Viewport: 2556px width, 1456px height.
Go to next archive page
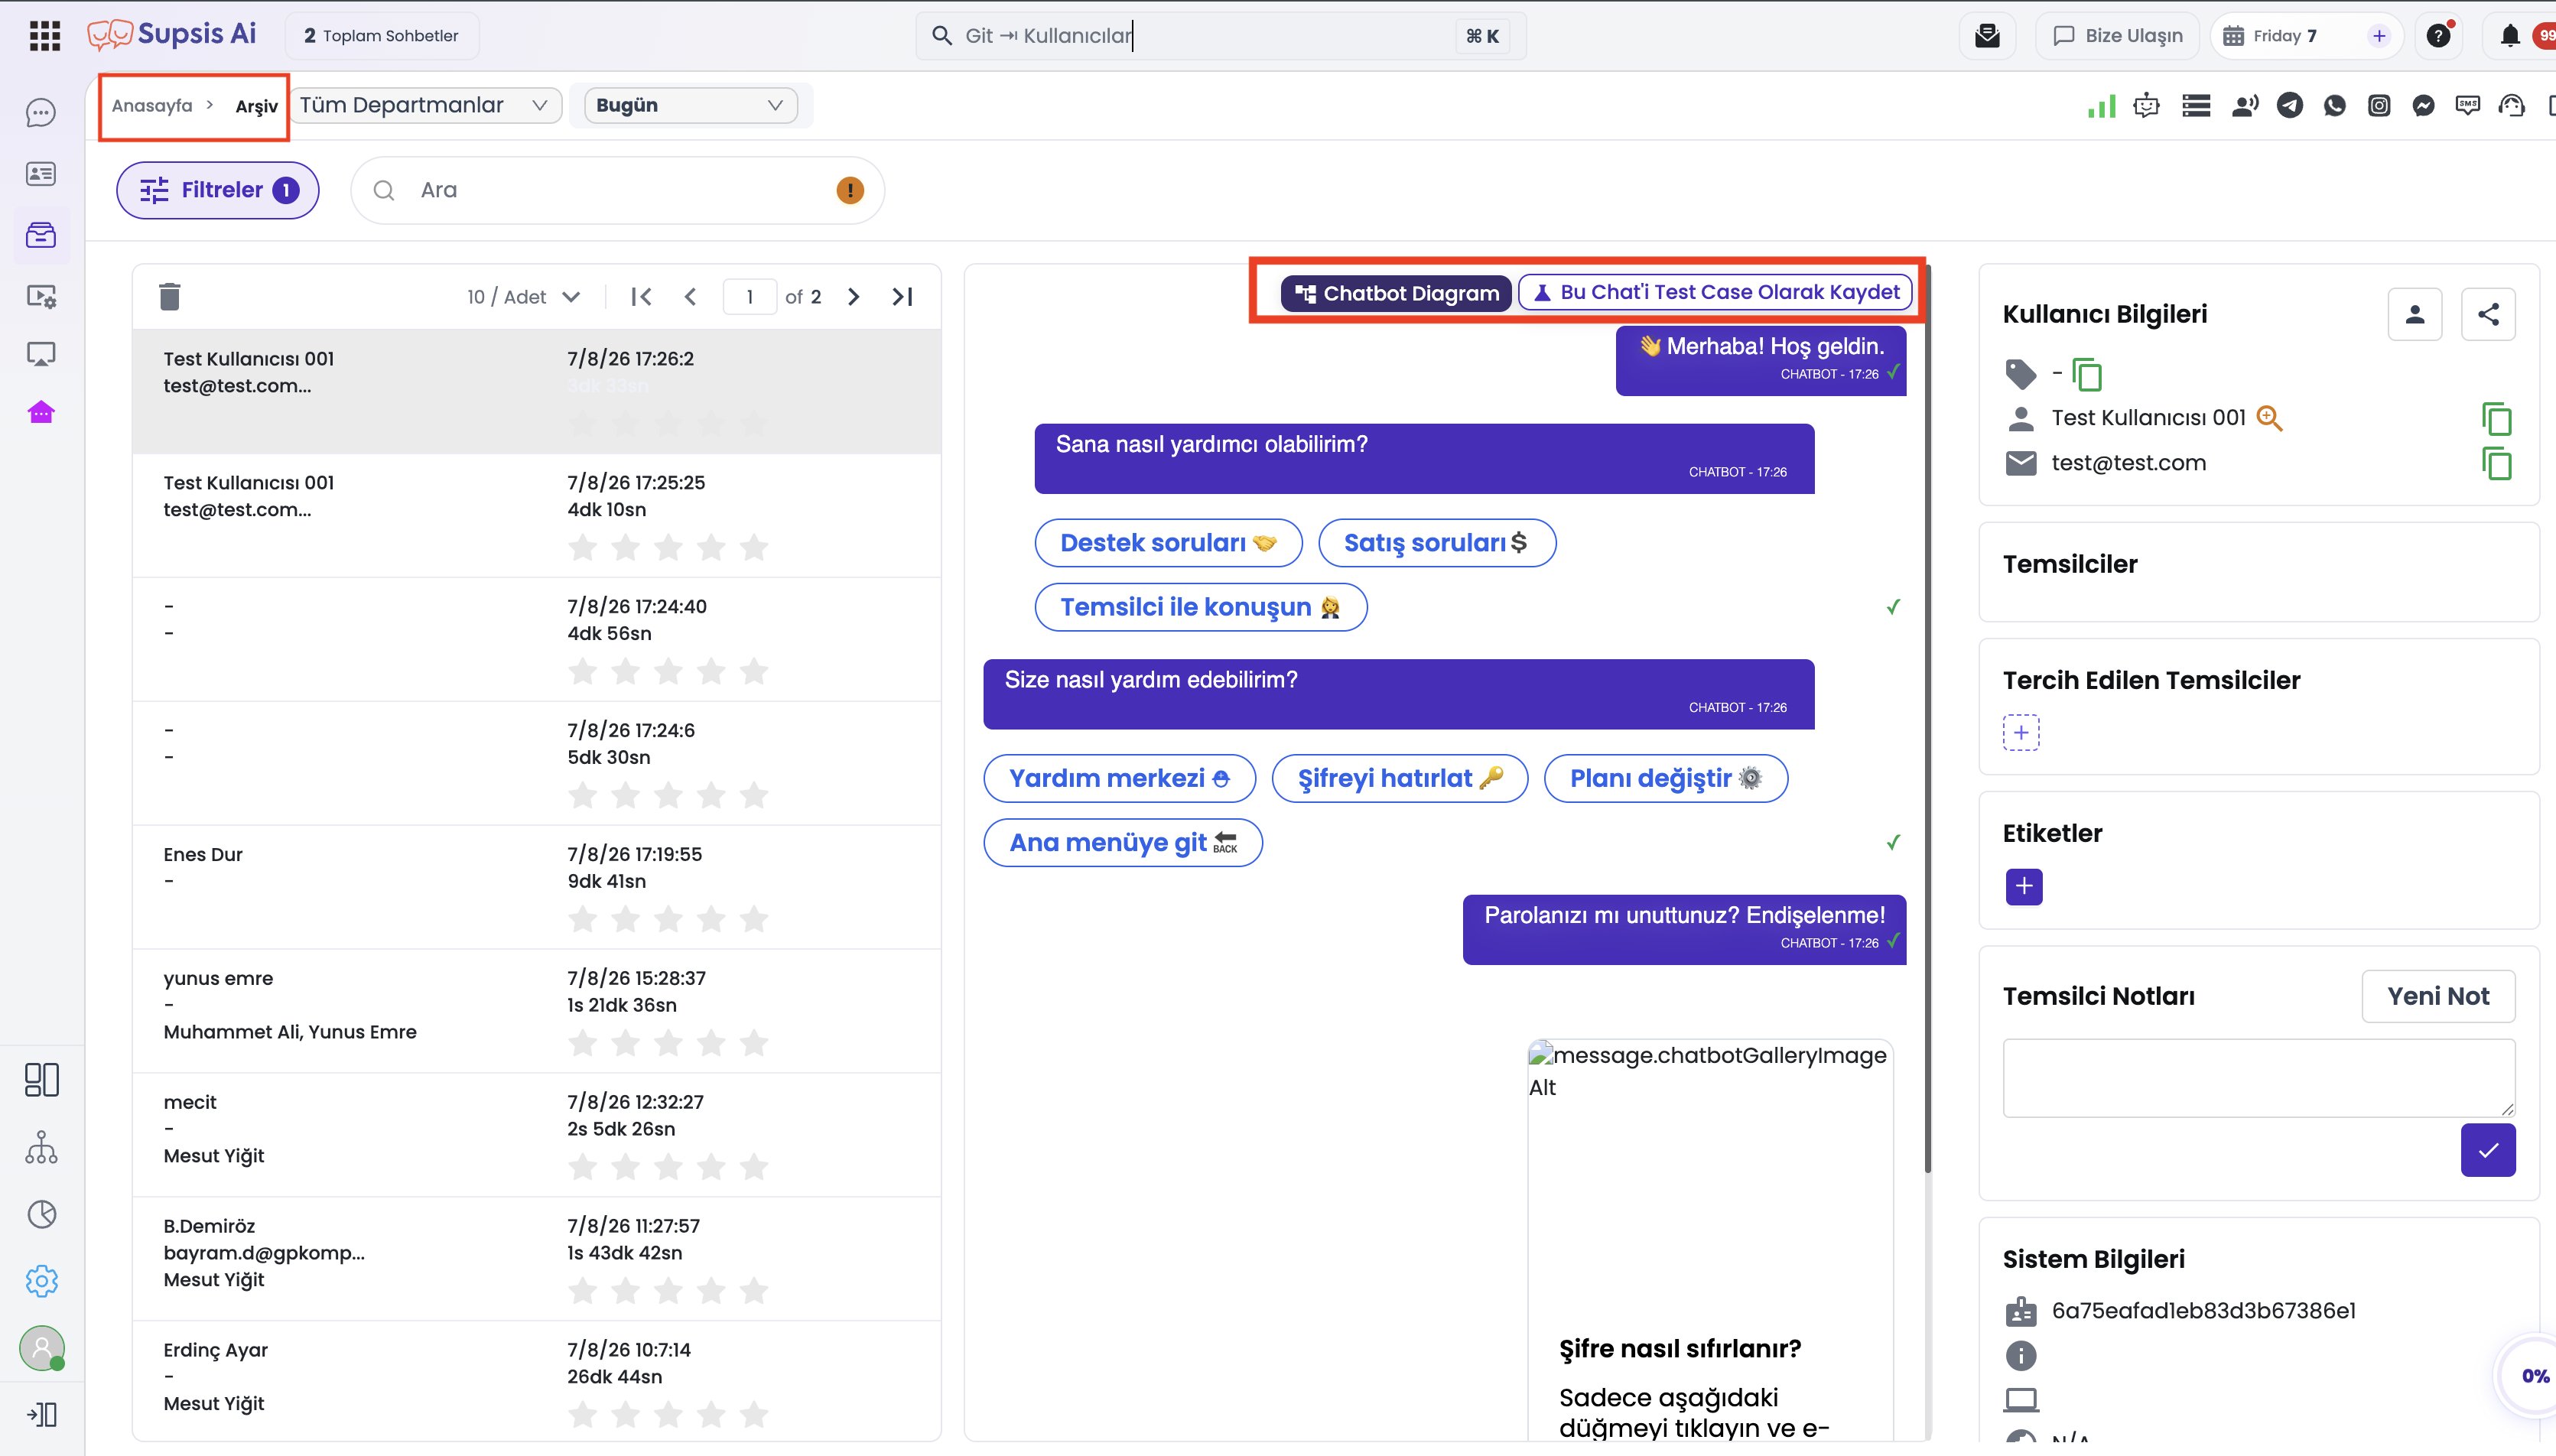coord(853,297)
